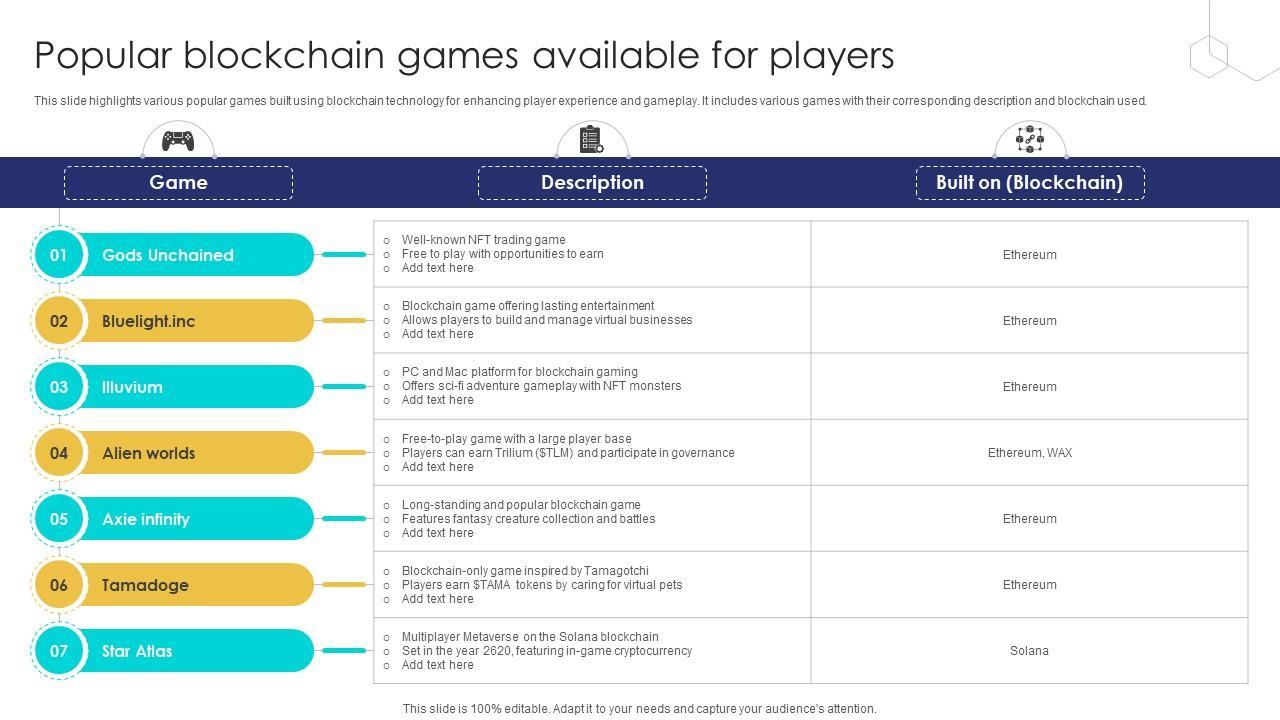Select the 02 number circle
Image resolution: width=1280 pixels, height=720 pixels.
coord(59,321)
